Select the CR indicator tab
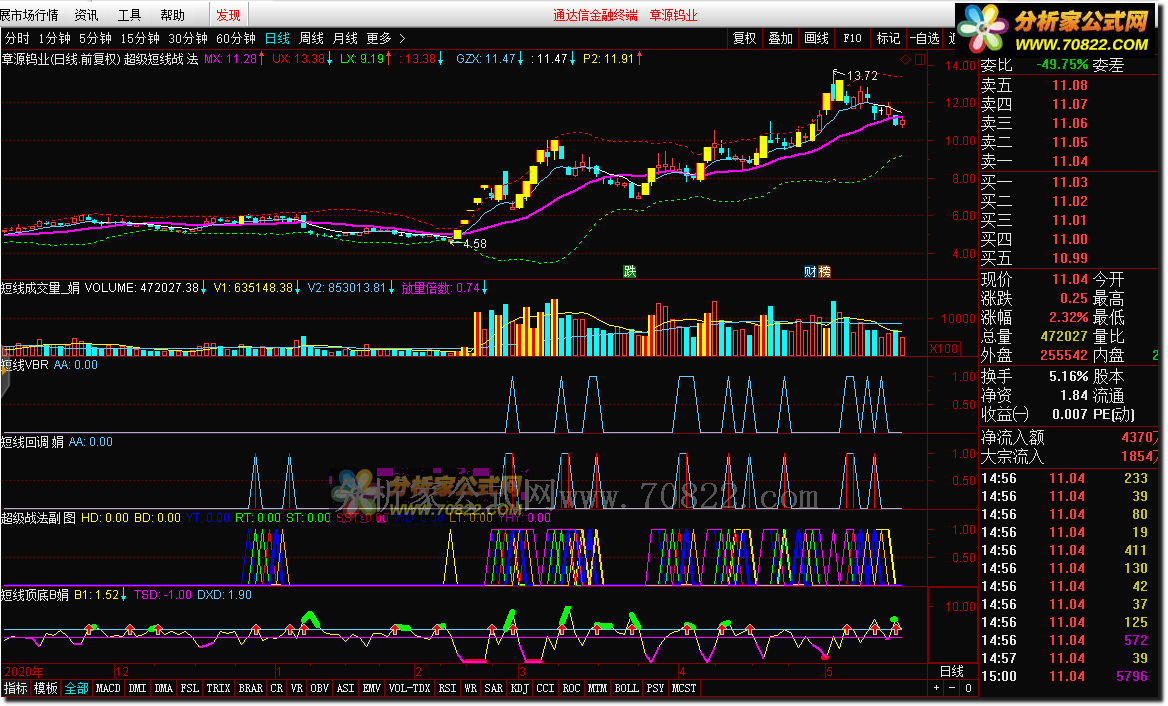 coord(276,688)
